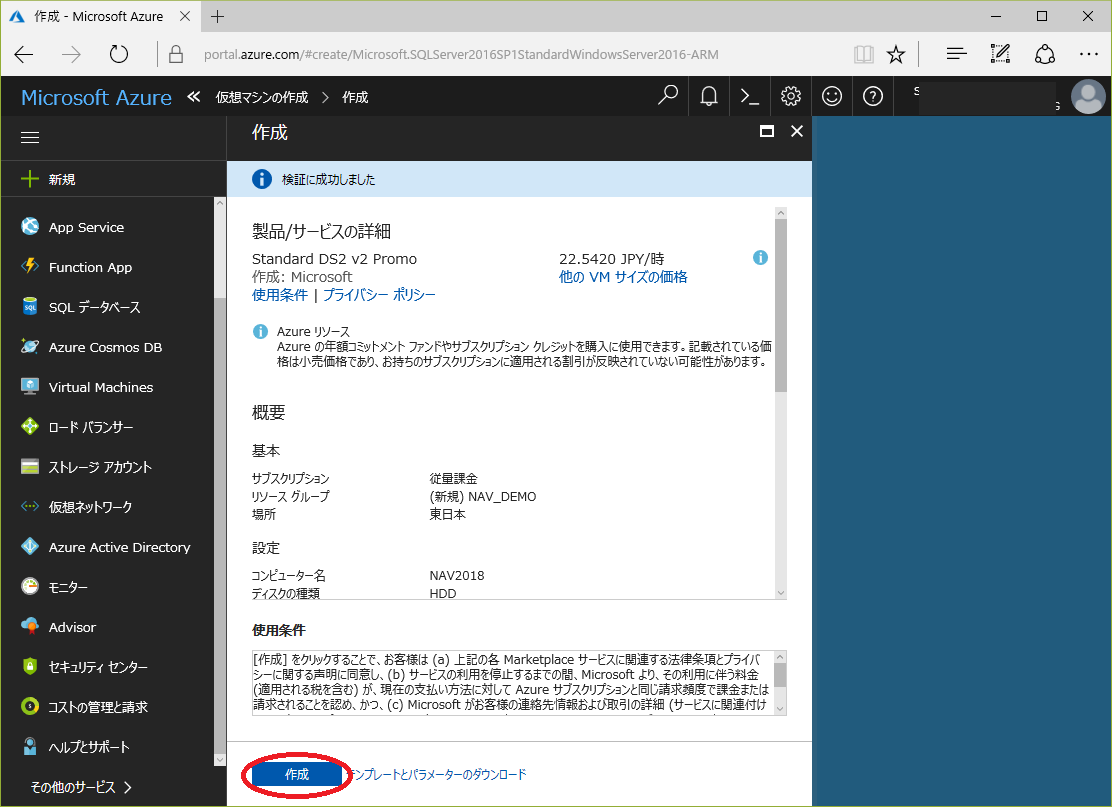Click terms text box scrollbar down arrow
The width and height of the screenshot is (1112, 807).
pos(780,708)
